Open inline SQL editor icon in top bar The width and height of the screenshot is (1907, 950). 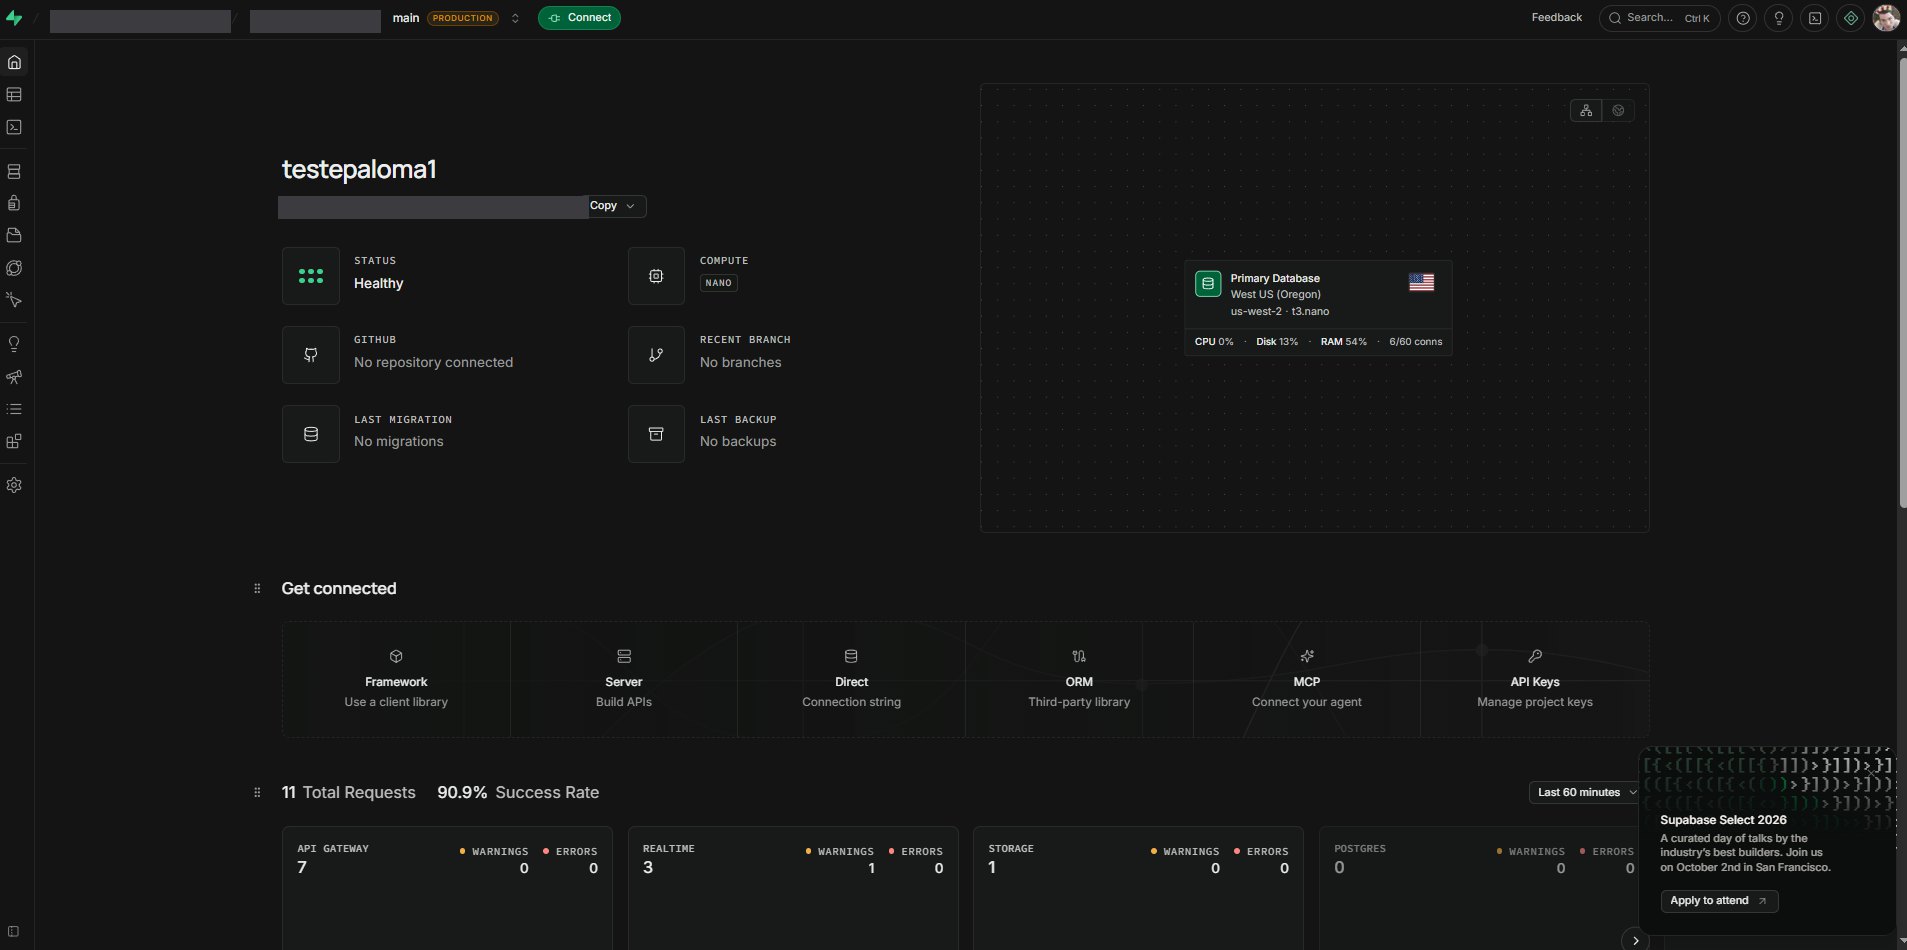(x=1815, y=18)
